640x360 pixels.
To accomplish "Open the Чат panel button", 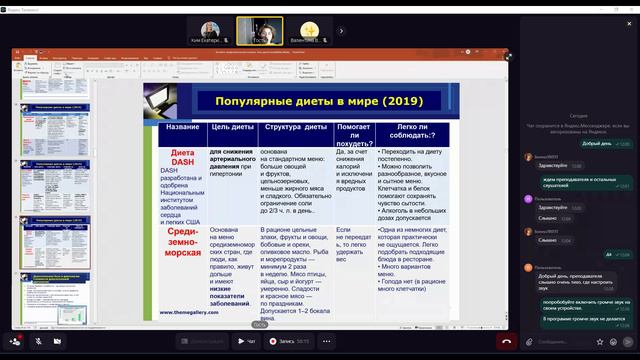I will pyautogui.click(x=247, y=341).
